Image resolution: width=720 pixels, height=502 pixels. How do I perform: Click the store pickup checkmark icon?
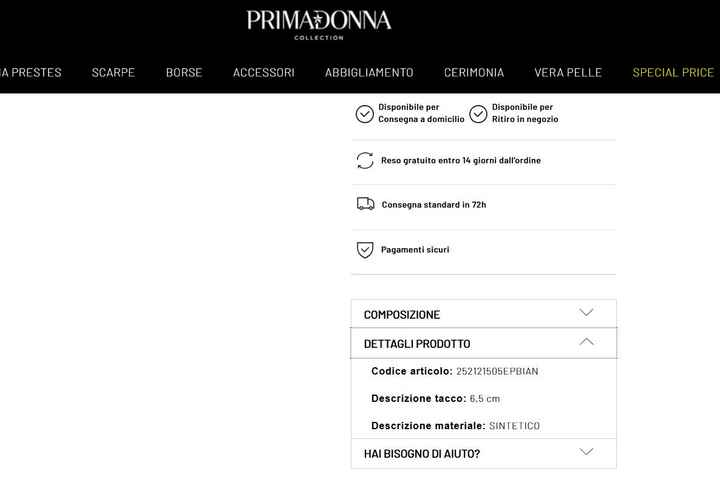[x=478, y=113]
